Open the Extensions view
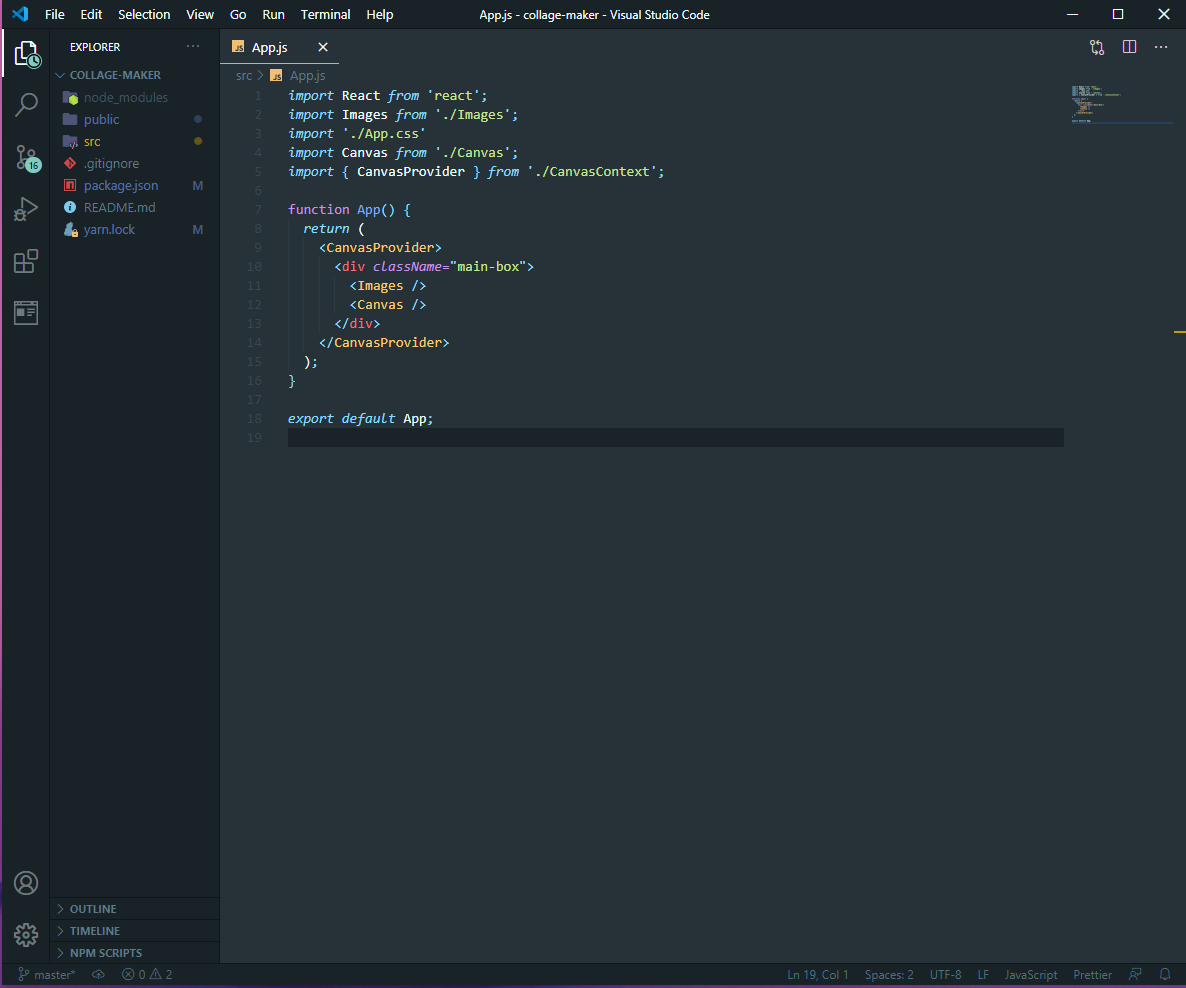Screen dimensions: 1186x988 25,261
